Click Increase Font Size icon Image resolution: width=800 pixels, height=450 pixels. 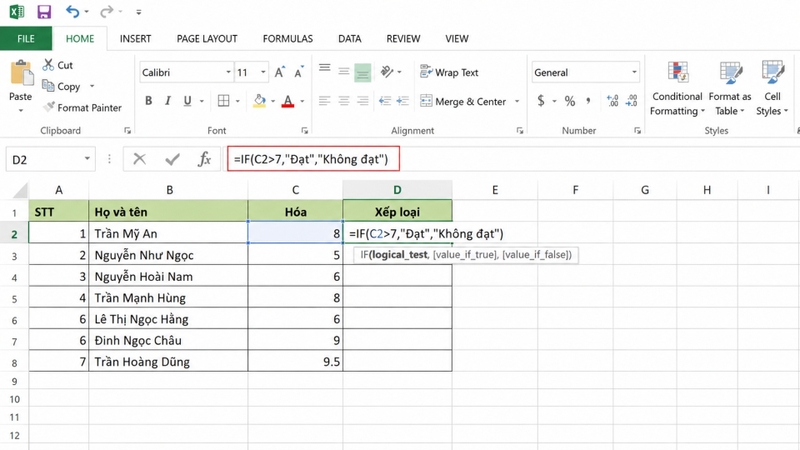[x=279, y=72]
